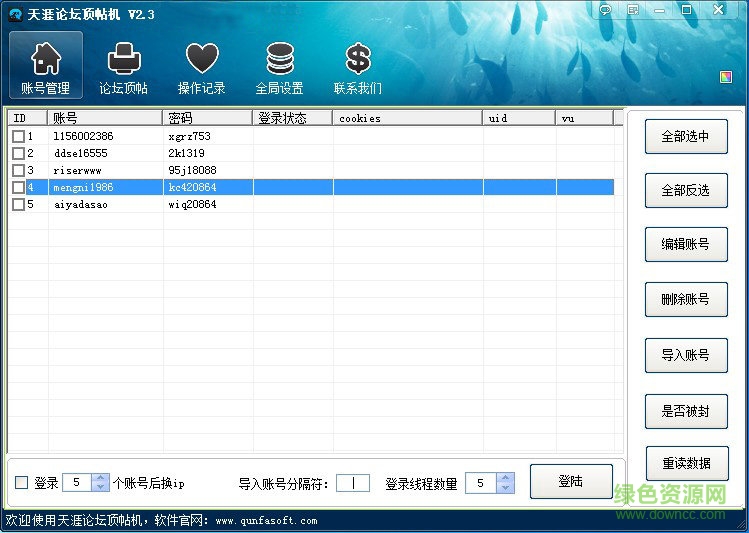Select account 1156002386 text
749x533 pixels.
click(x=84, y=137)
